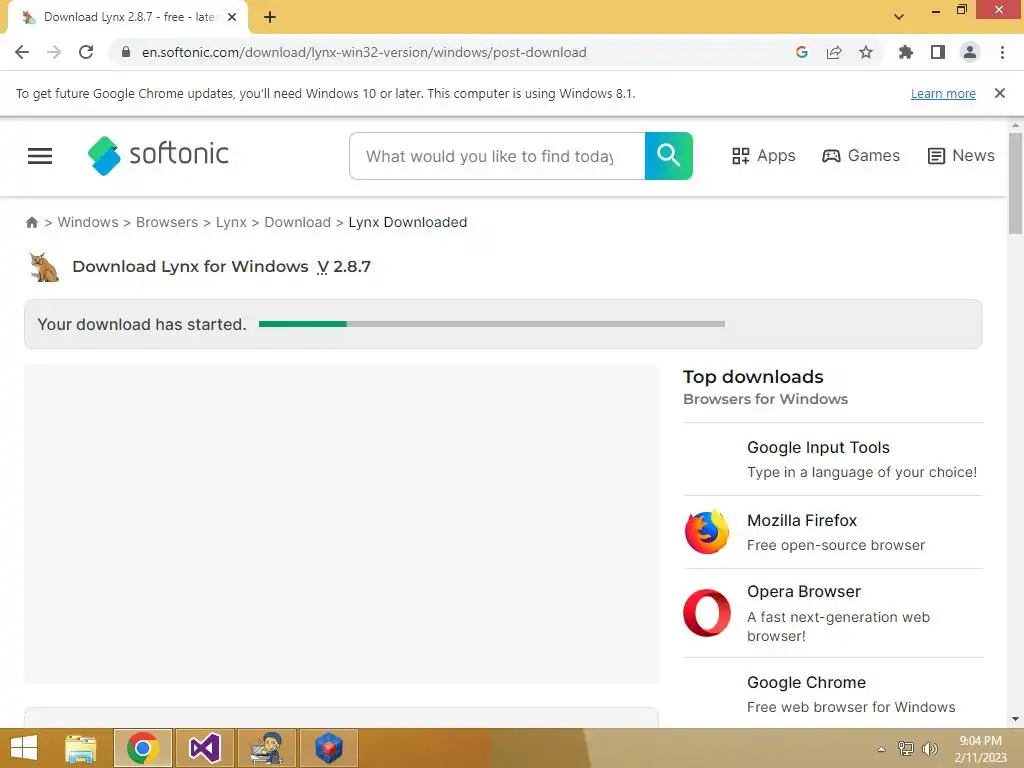Open File Explorer from taskbar
Image resolution: width=1024 pixels, height=768 pixels.
click(81, 748)
